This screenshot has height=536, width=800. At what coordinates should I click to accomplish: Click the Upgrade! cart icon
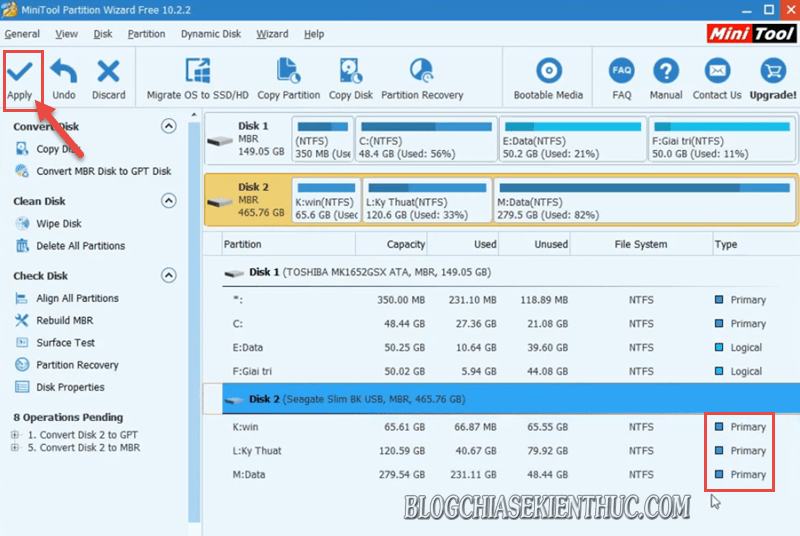[773, 71]
